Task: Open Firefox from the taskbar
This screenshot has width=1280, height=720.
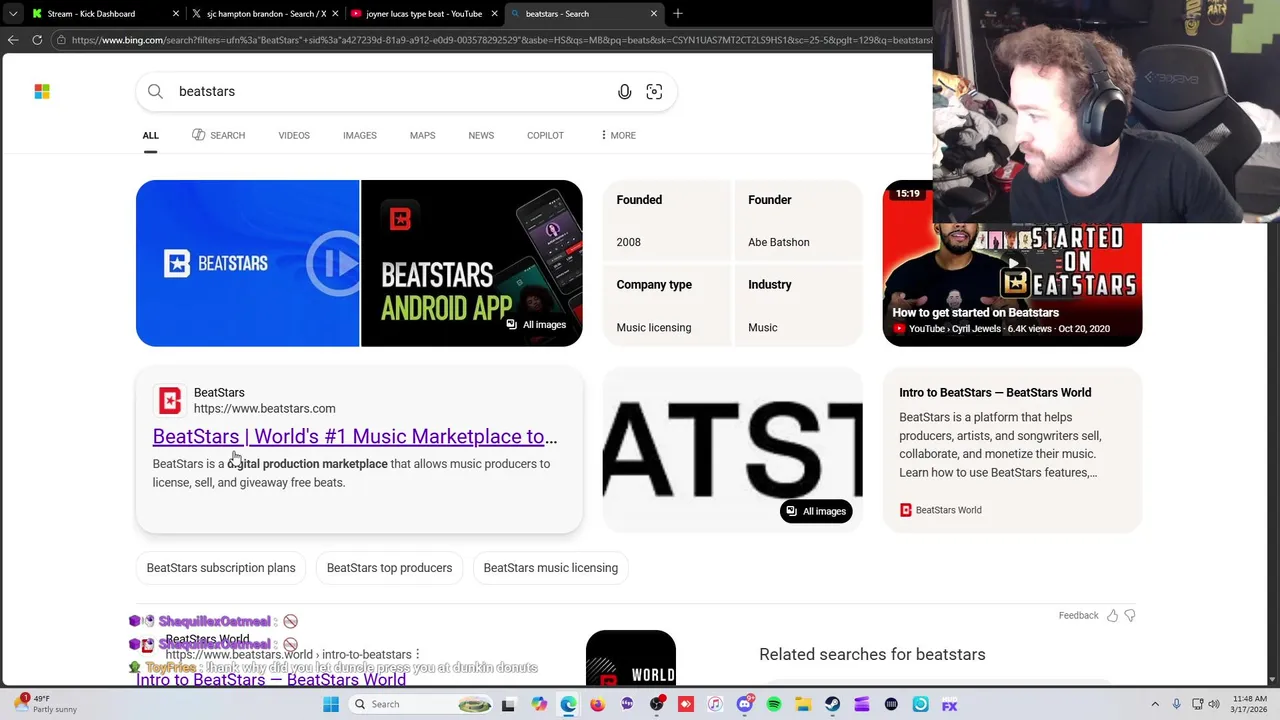Action: coord(597,704)
